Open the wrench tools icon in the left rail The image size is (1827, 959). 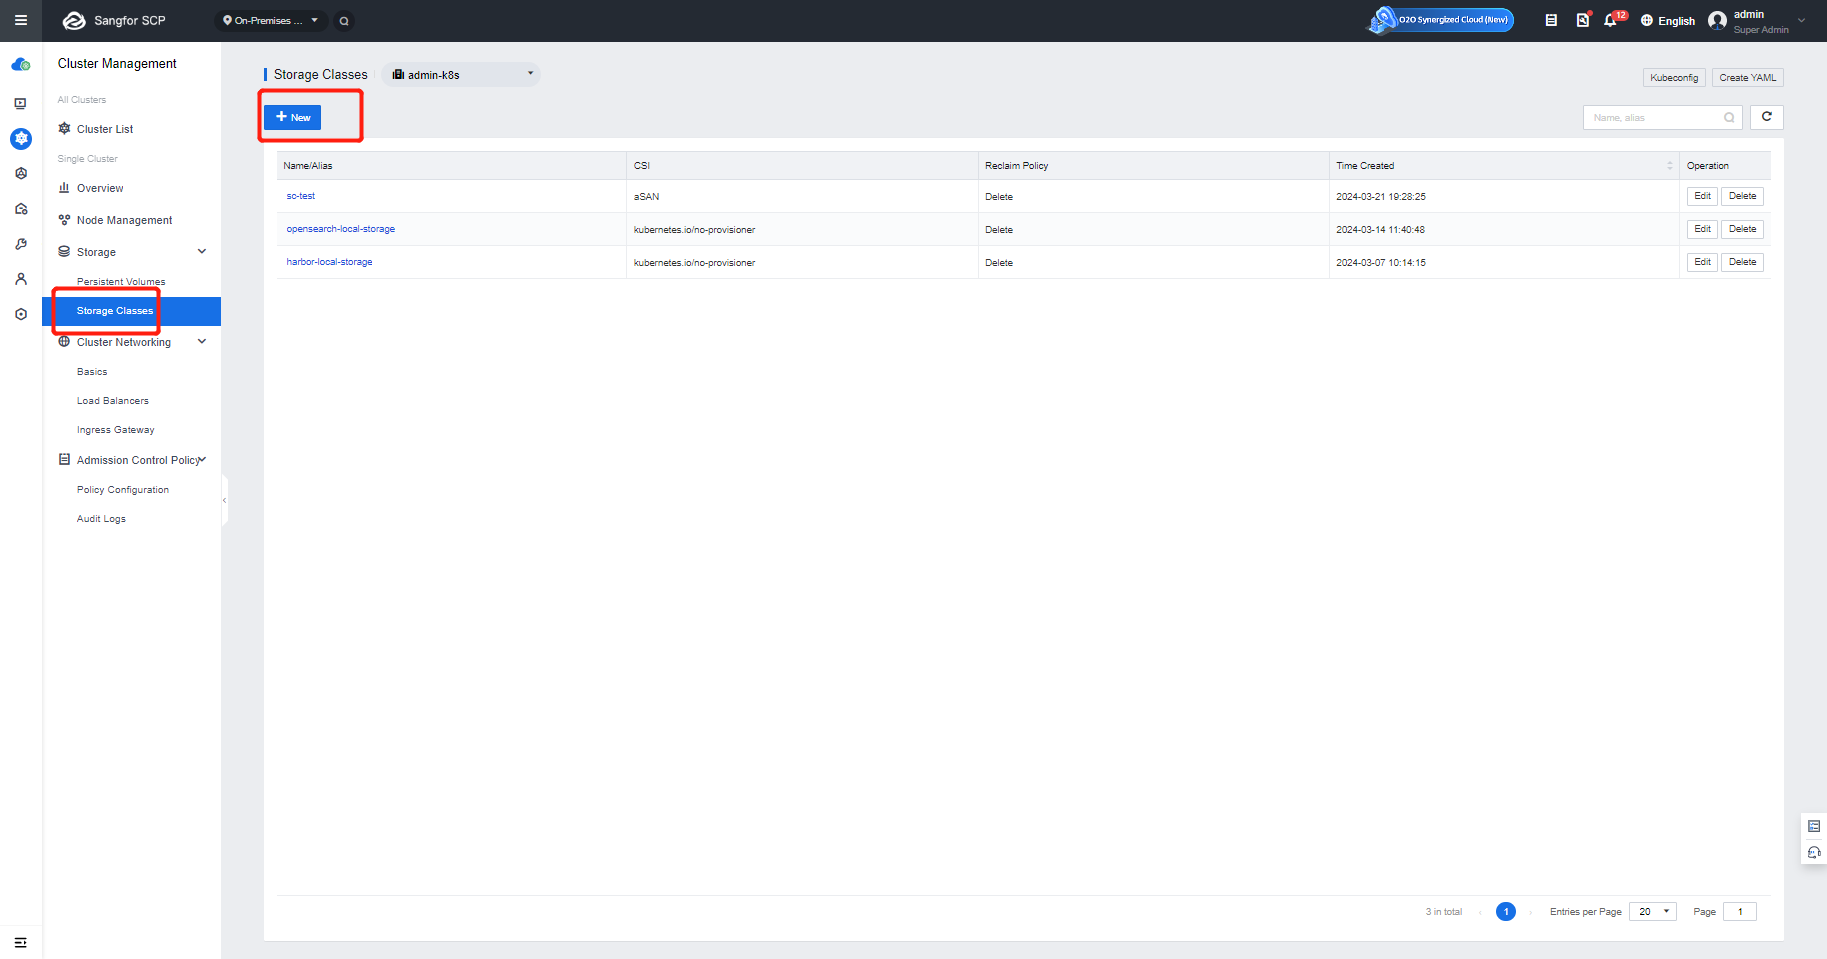[21, 244]
